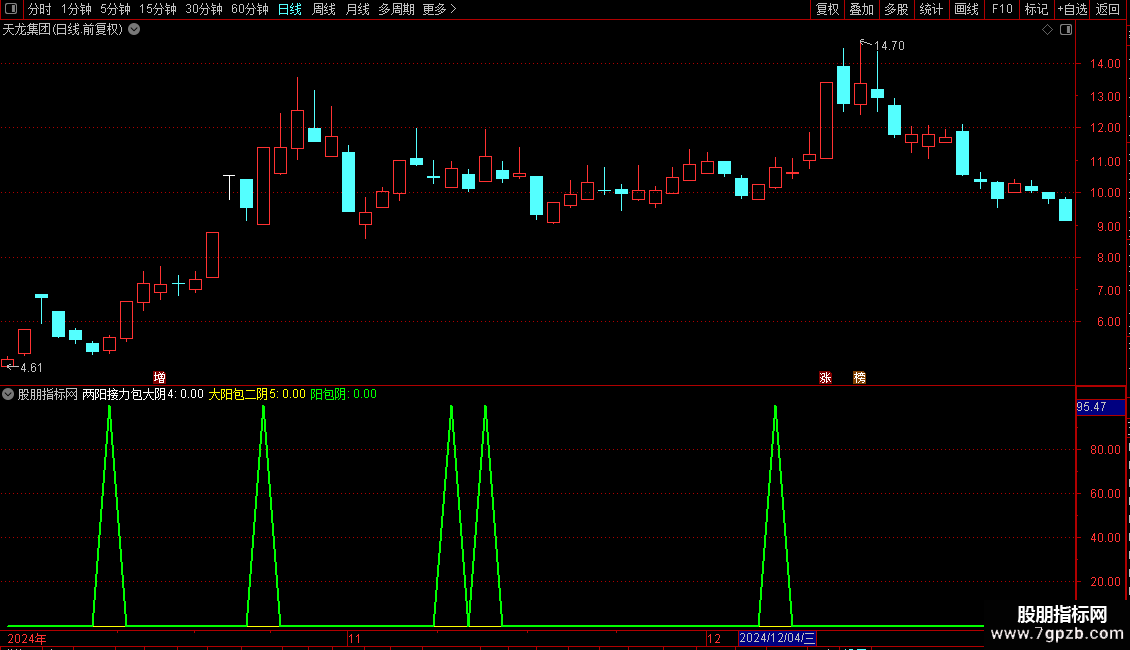Image resolution: width=1130 pixels, height=650 pixels.
Task: Select the 60分钟 period
Action: tap(250, 9)
